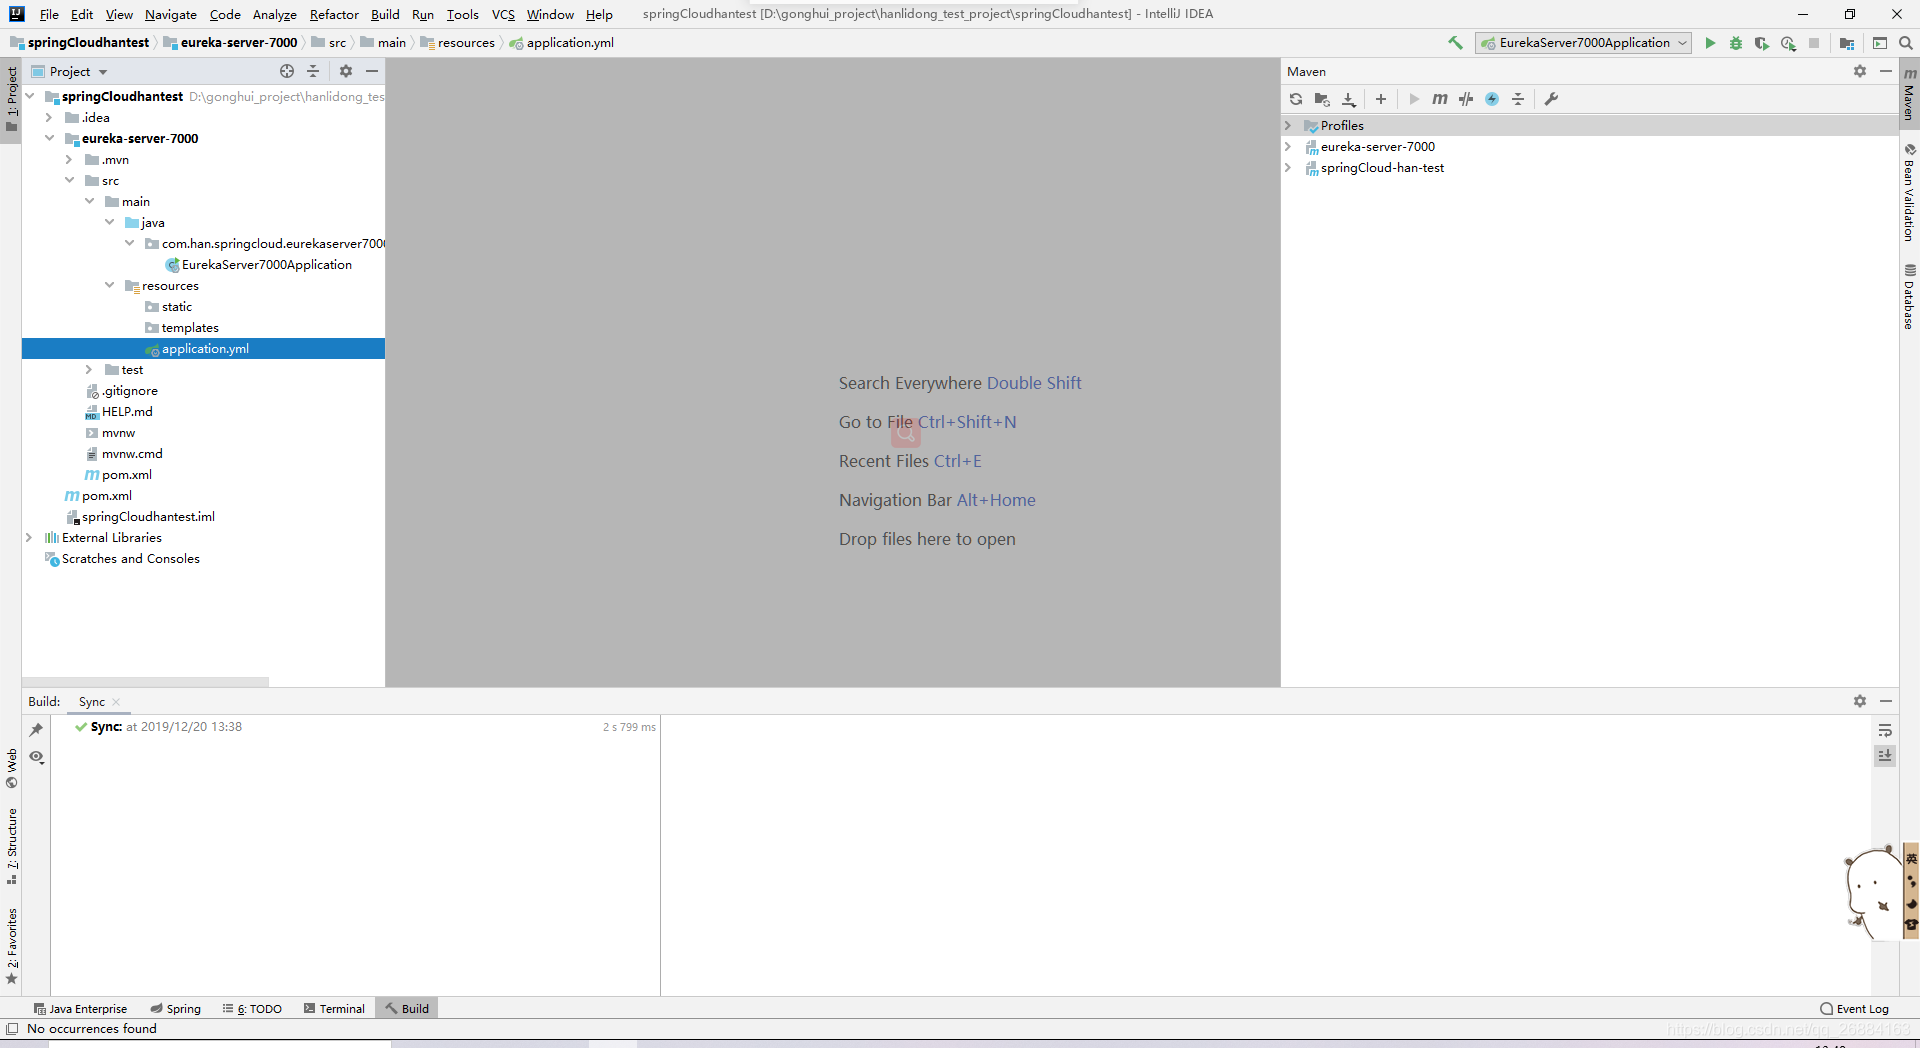Expand the .idea folder
1920x1048 pixels.
49,118
